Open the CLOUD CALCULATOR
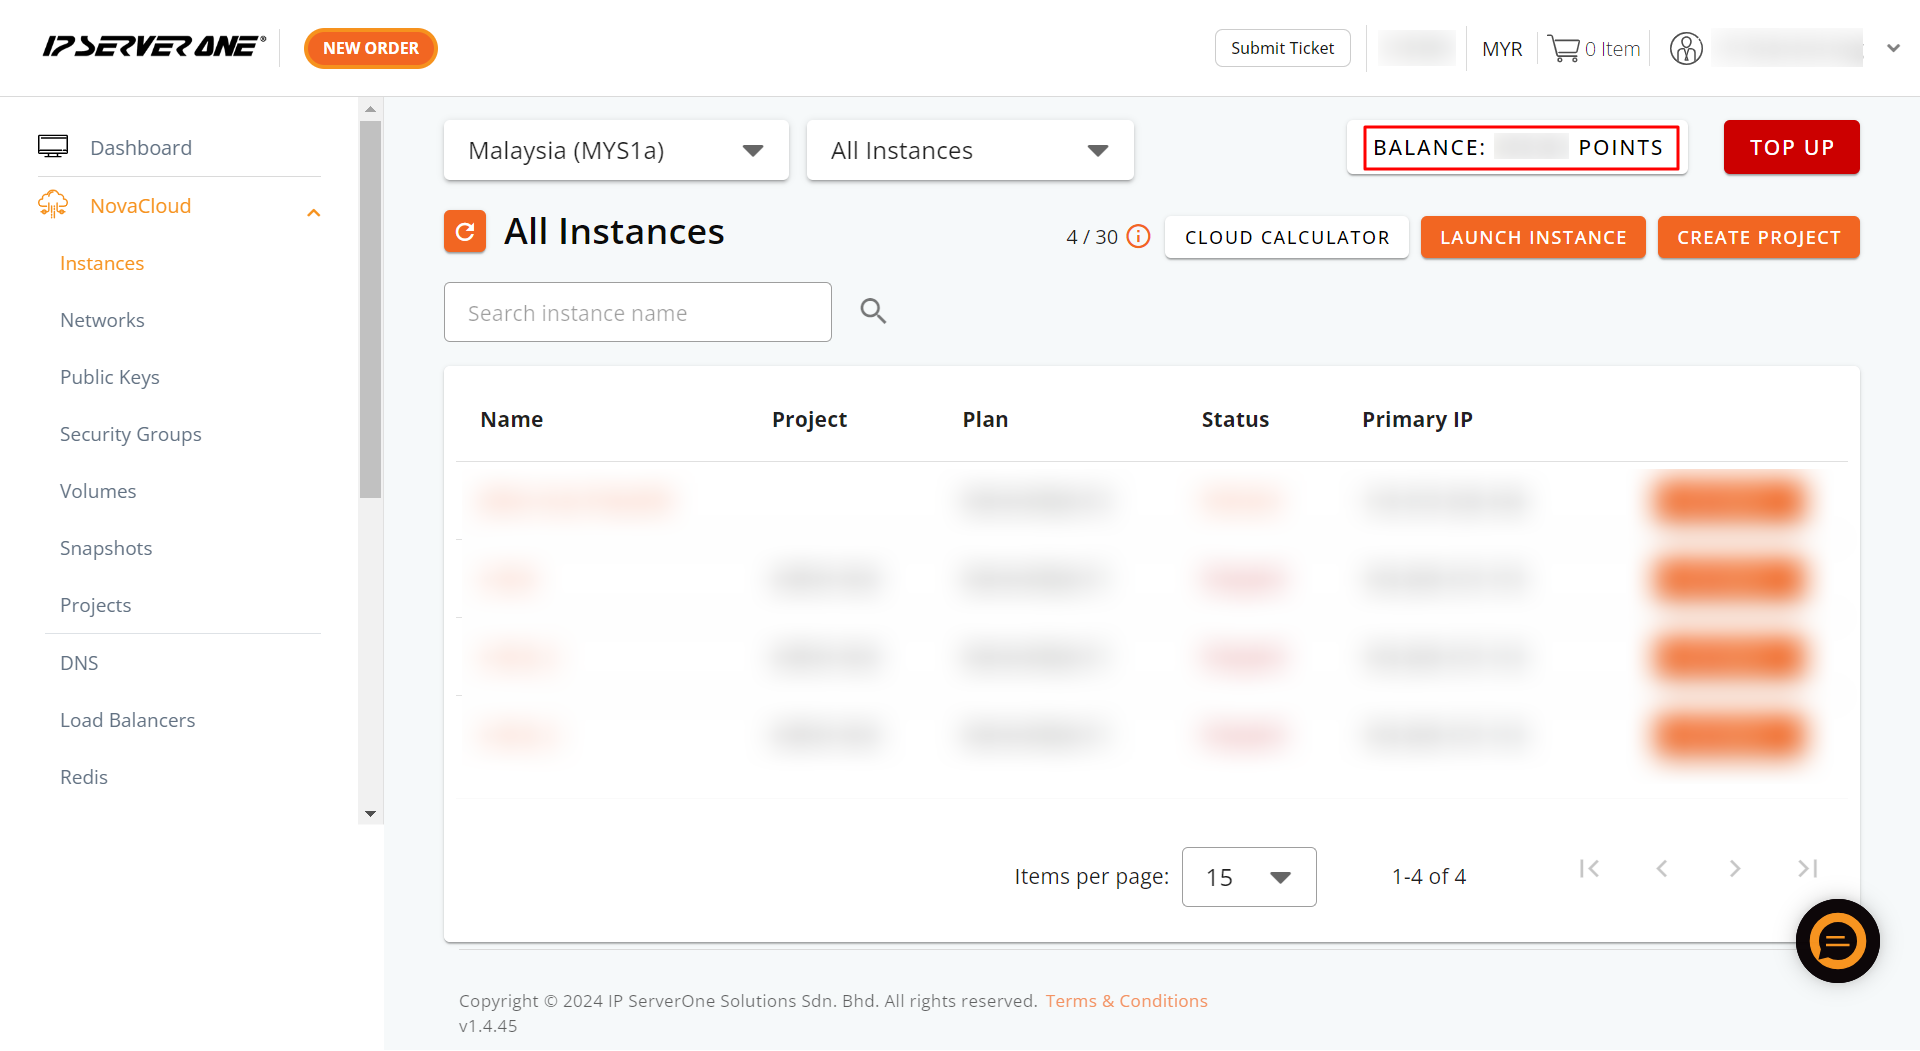Viewport: 1920px width, 1051px height. tap(1287, 237)
